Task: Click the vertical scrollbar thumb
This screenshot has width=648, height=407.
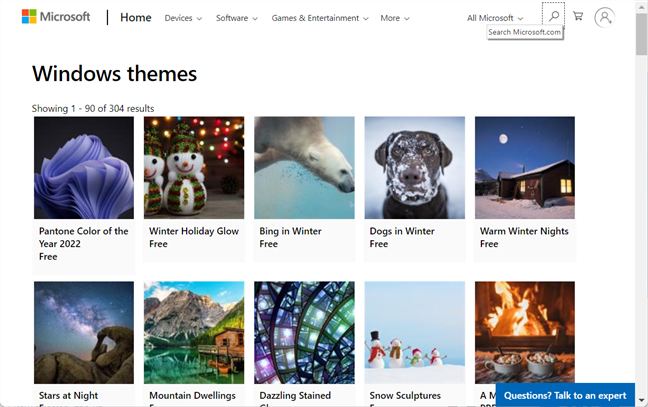Action: tap(641, 34)
